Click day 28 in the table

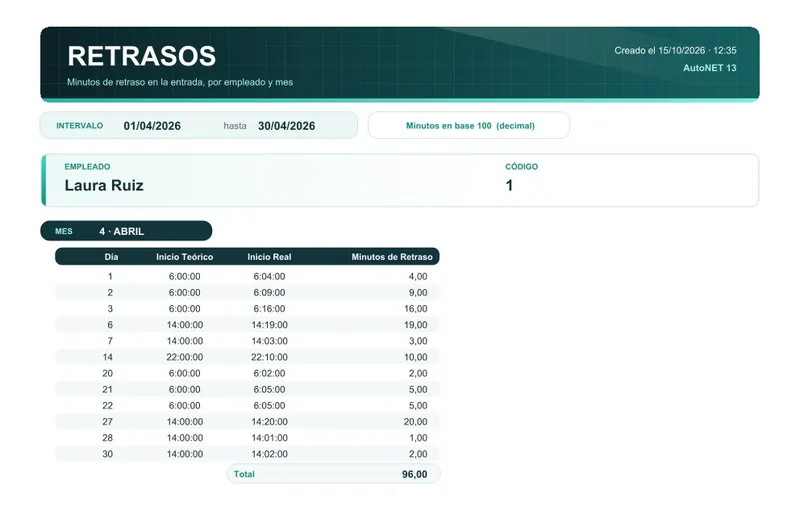pyautogui.click(x=108, y=438)
